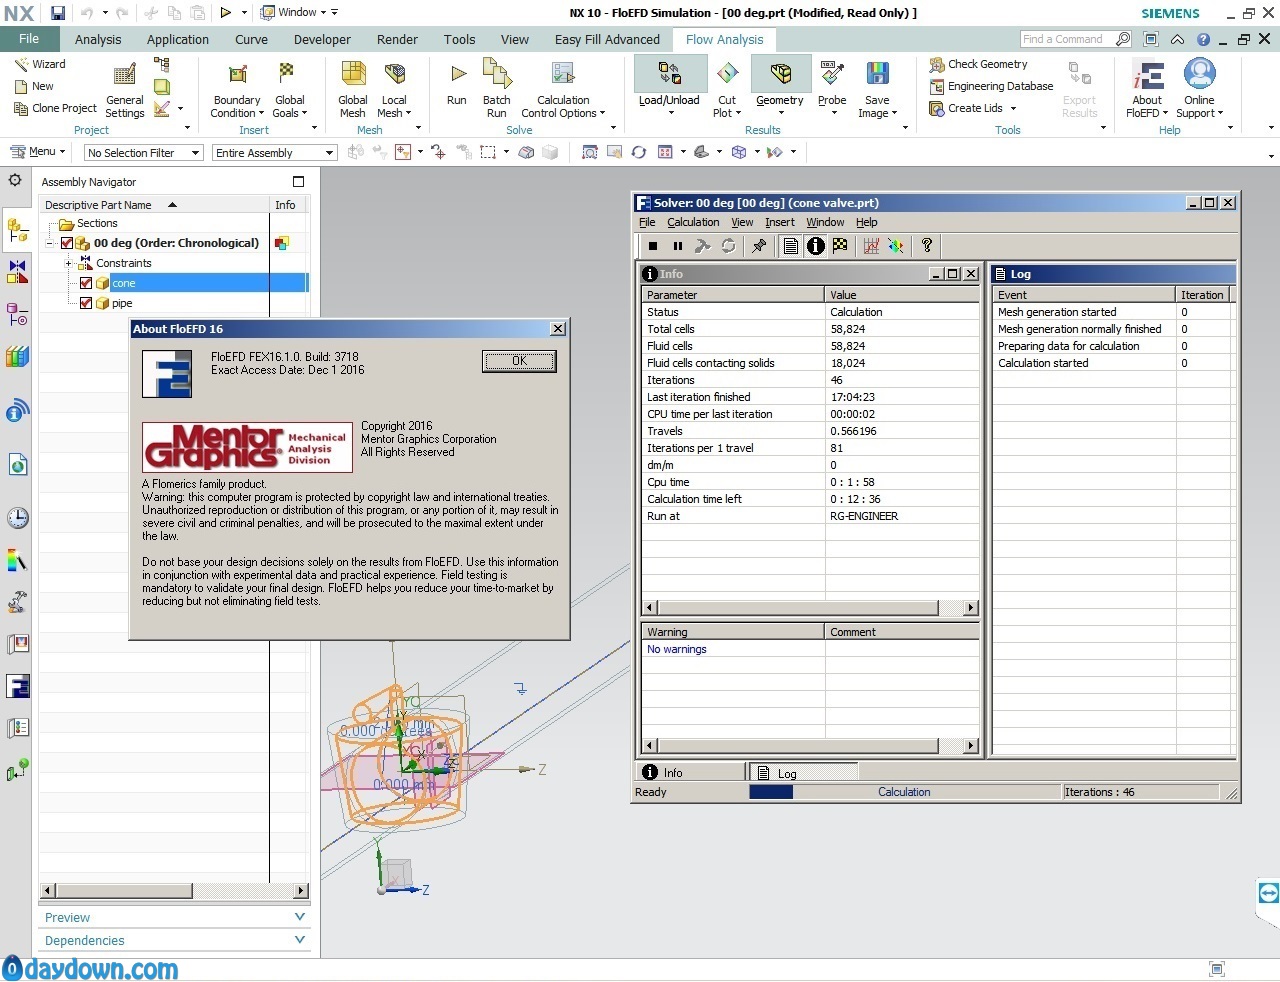Open the FloEFD Wizard
1280x982 pixels.
pyautogui.click(x=40, y=64)
